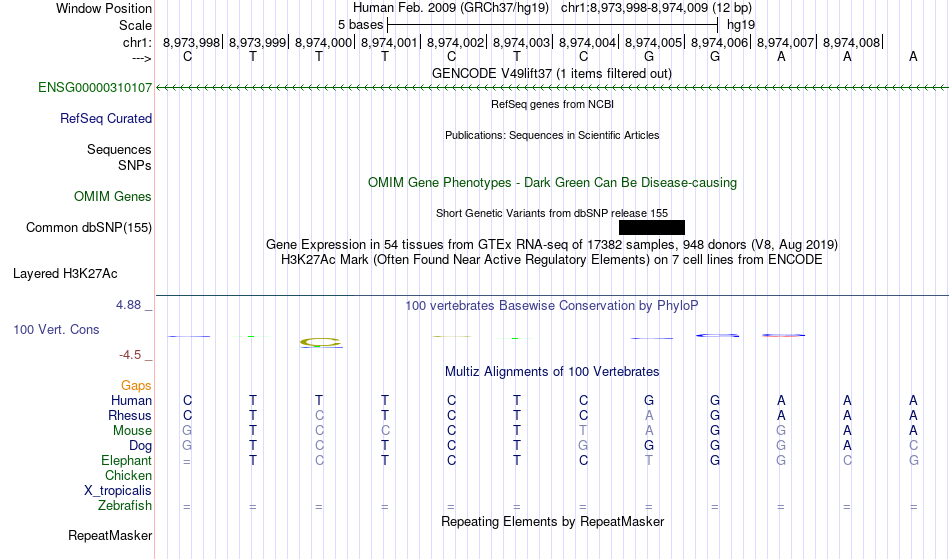
Task: Click Repeating Elements by RepeatMasker title
Action: point(553,522)
